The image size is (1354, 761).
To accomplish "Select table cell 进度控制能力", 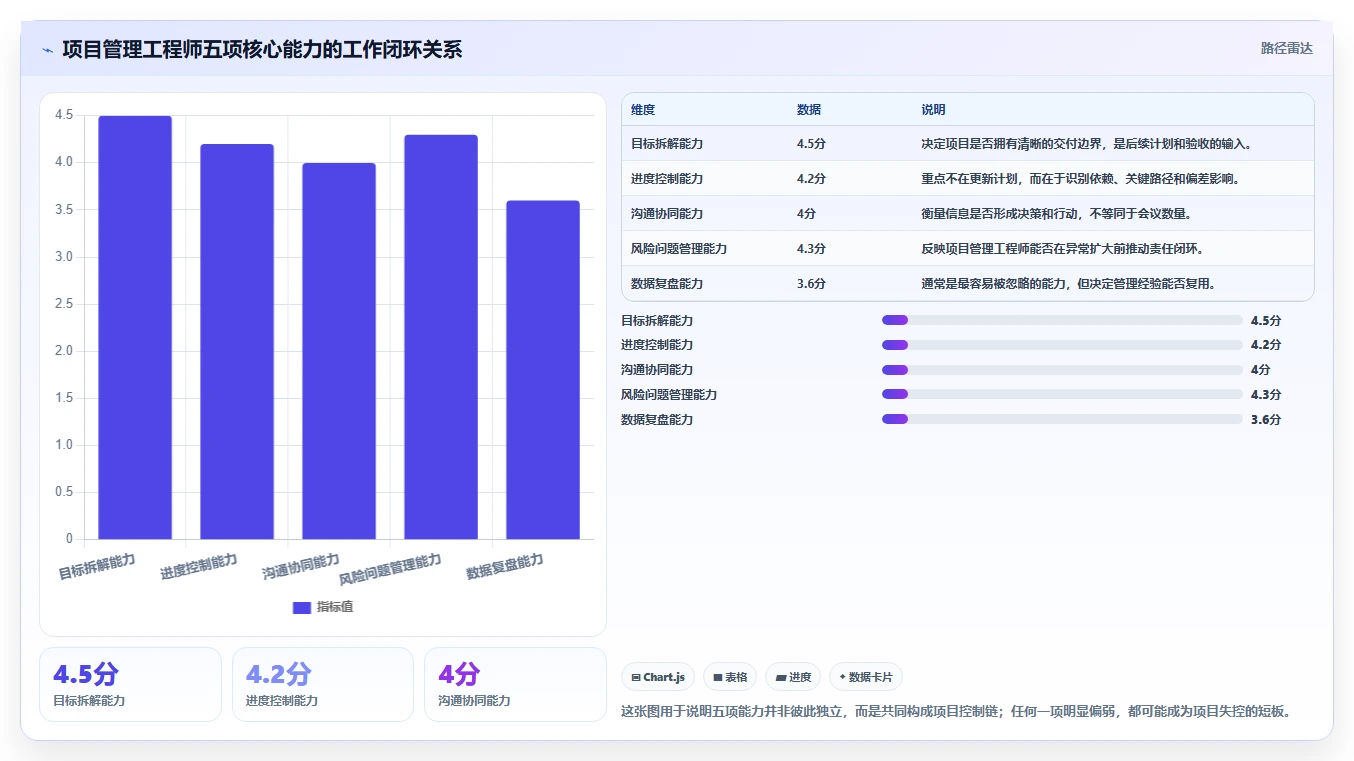I will point(667,179).
